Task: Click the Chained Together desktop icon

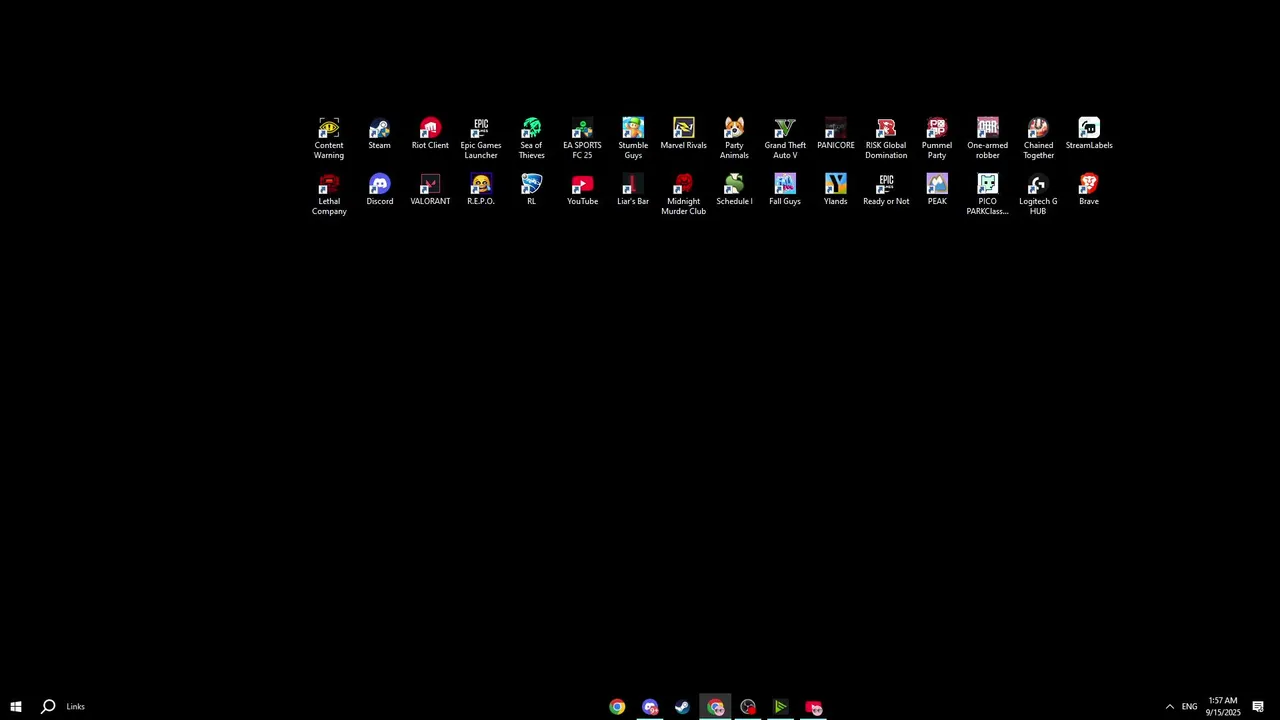Action: coord(1038,138)
